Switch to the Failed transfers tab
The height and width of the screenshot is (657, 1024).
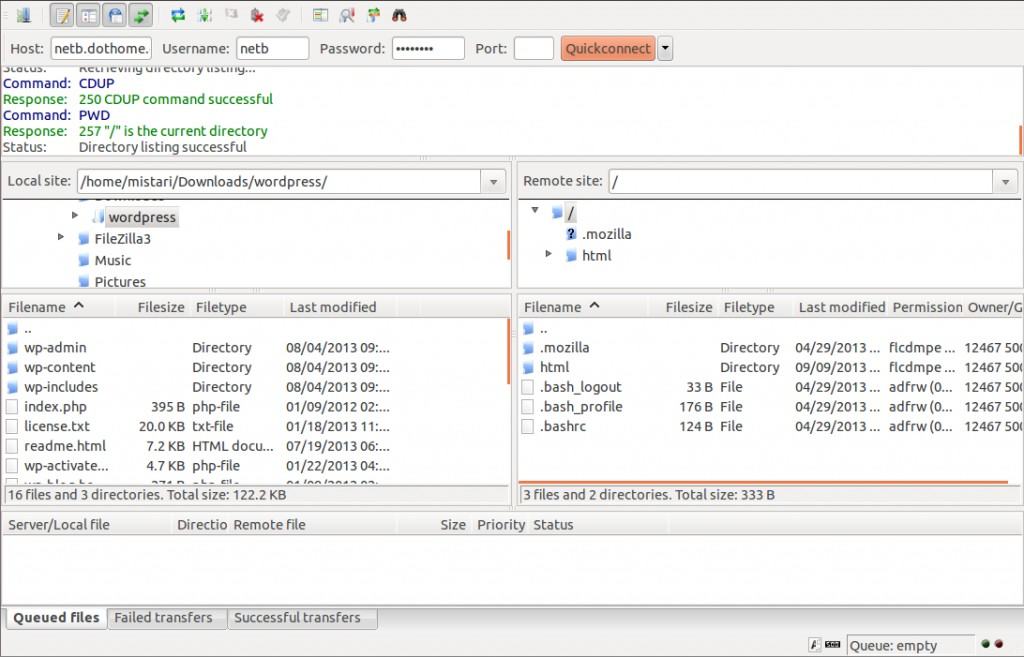point(163,618)
